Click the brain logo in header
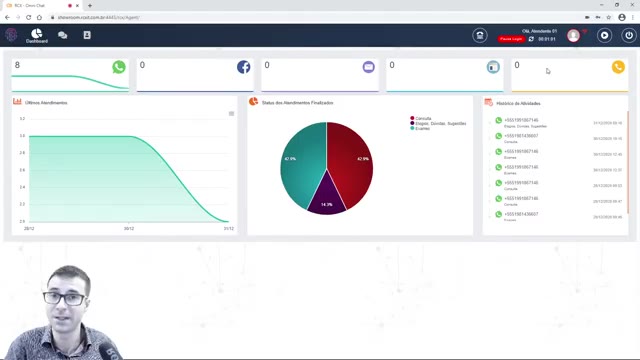This screenshot has height=360, width=640. tap(11, 35)
